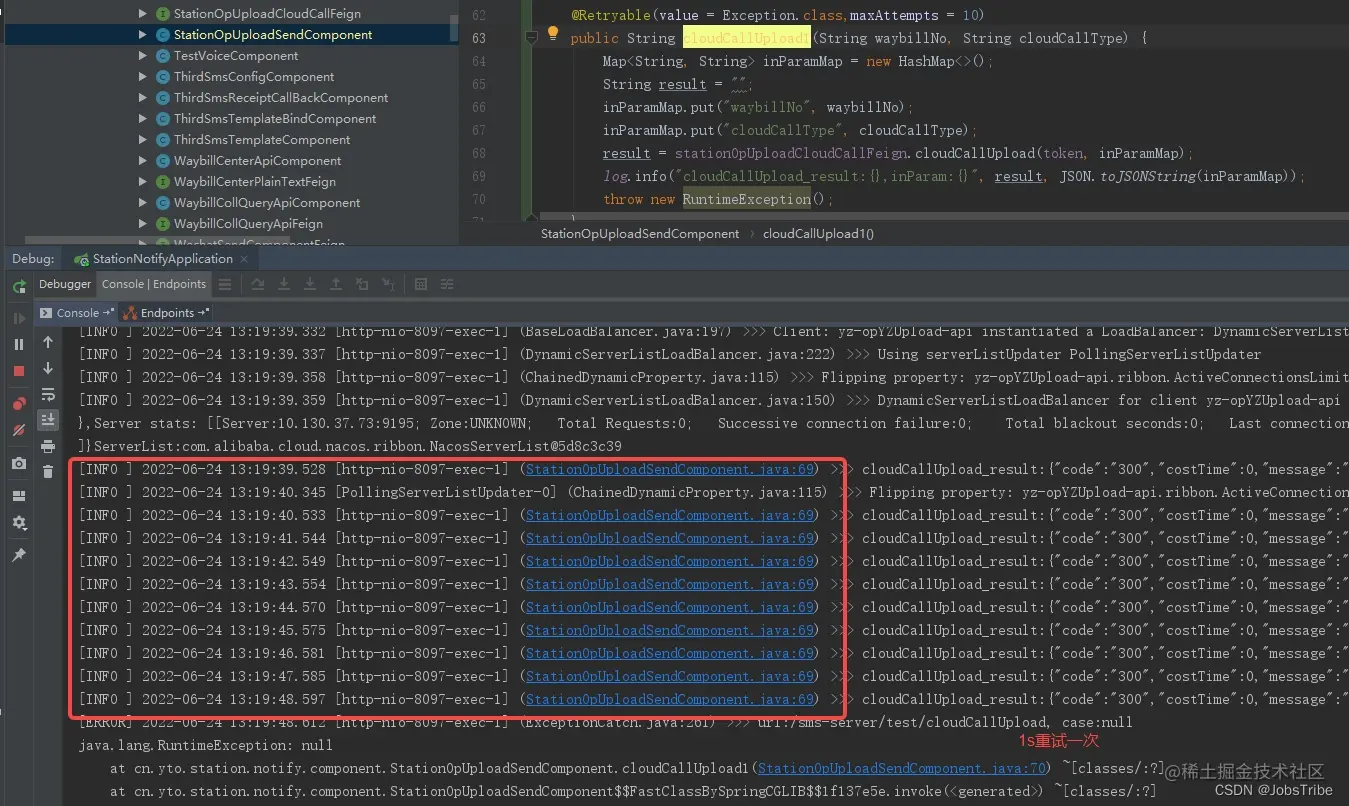1349x806 pixels.
Task: Expand ThirdSmsReceiptCallBackComponent tree node
Action: (x=143, y=98)
